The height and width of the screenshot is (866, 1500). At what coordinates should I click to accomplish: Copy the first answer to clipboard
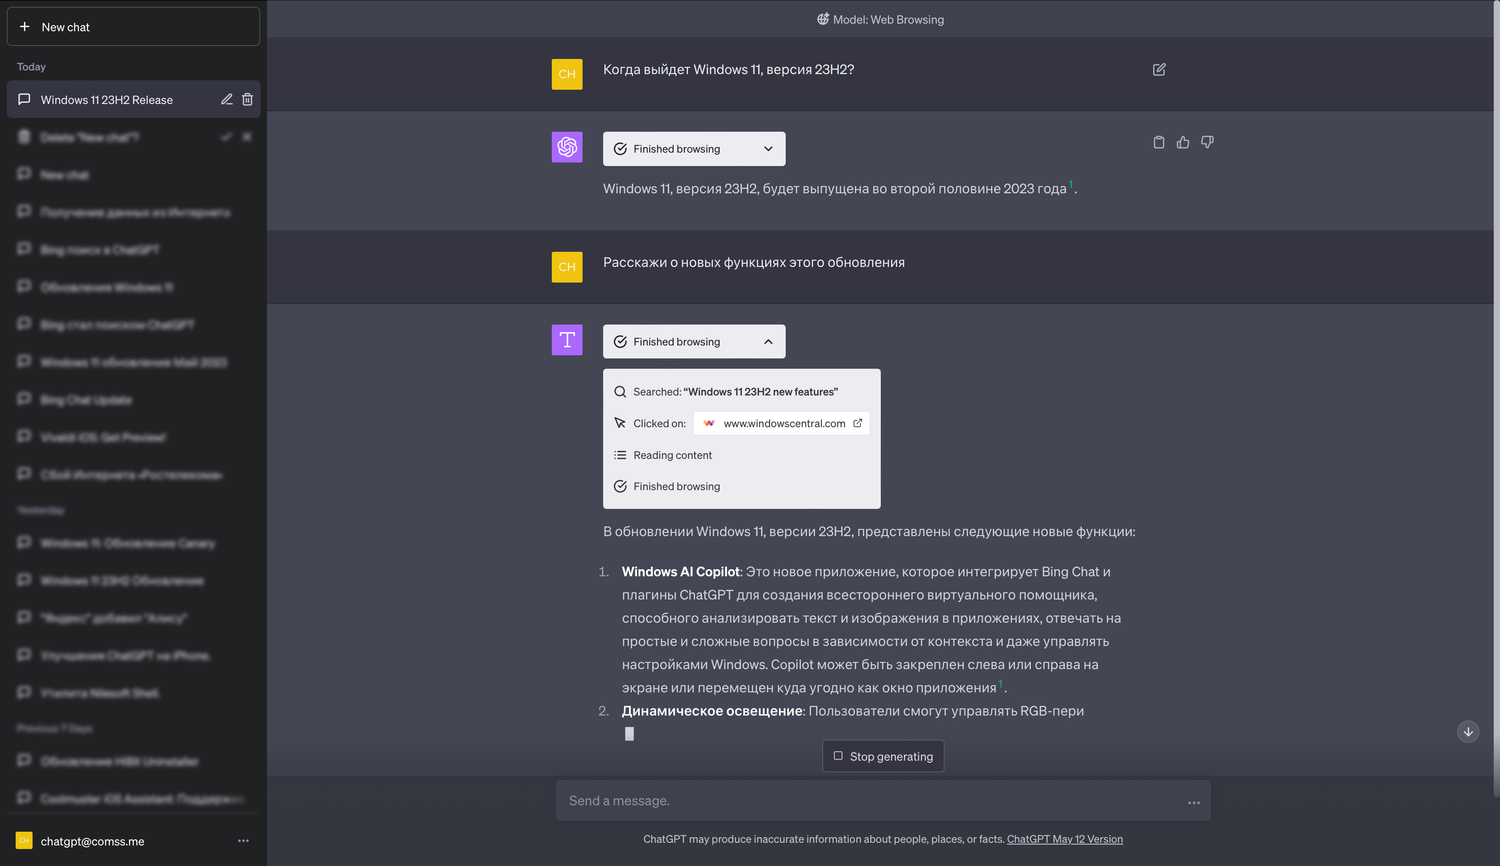tap(1159, 142)
